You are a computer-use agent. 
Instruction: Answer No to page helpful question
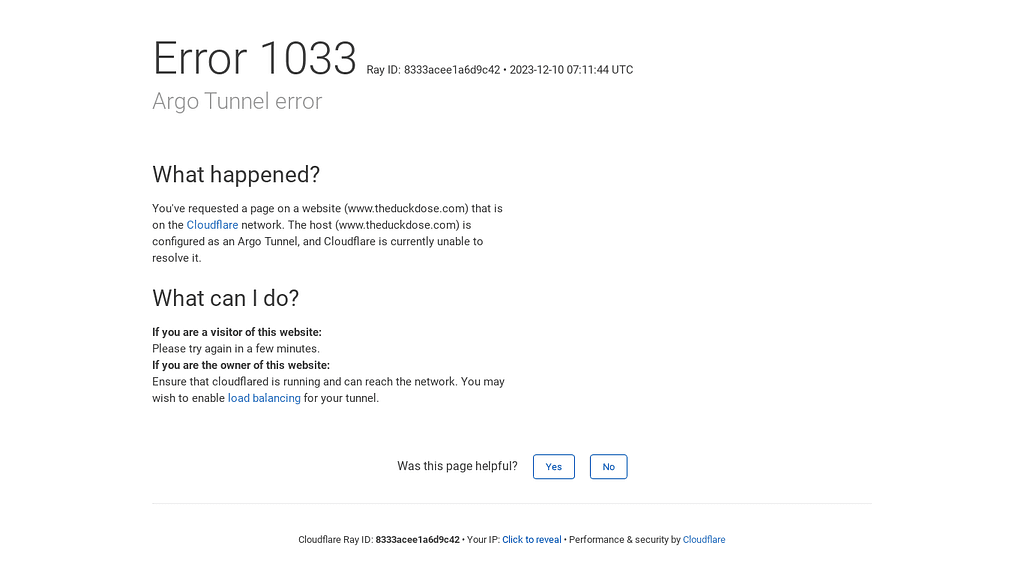point(609,466)
